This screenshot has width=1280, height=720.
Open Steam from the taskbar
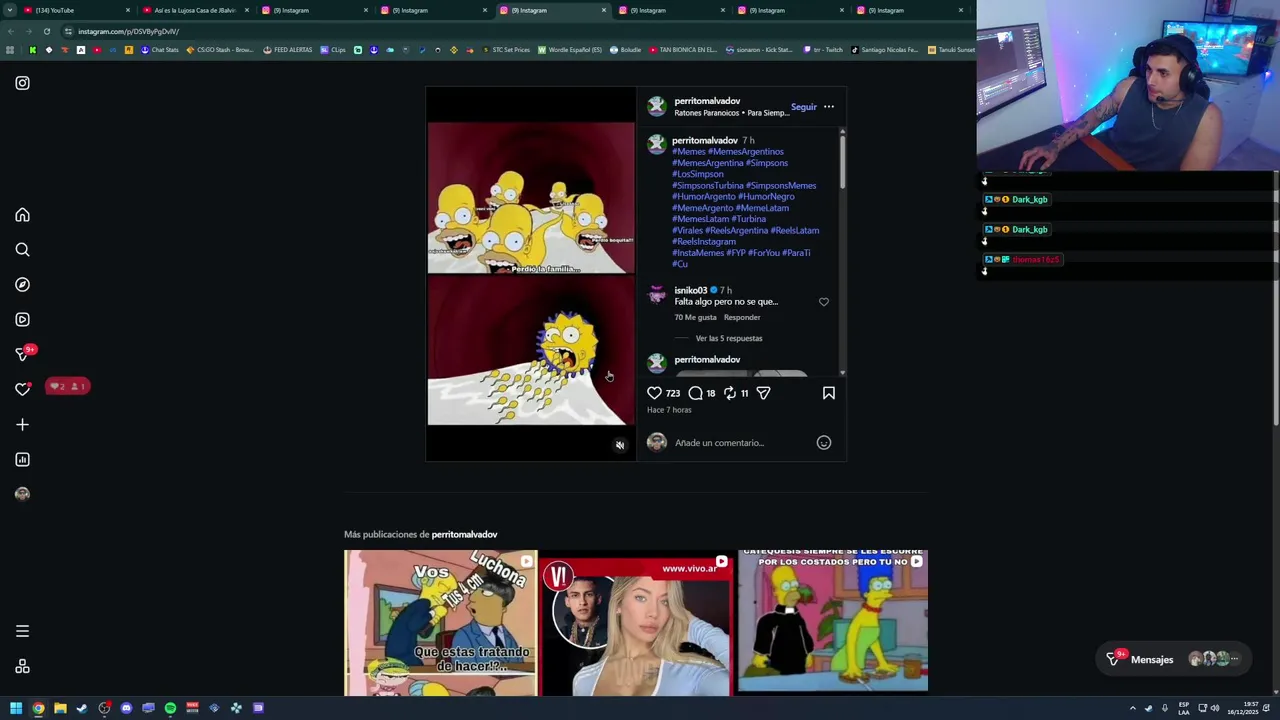(82, 708)
